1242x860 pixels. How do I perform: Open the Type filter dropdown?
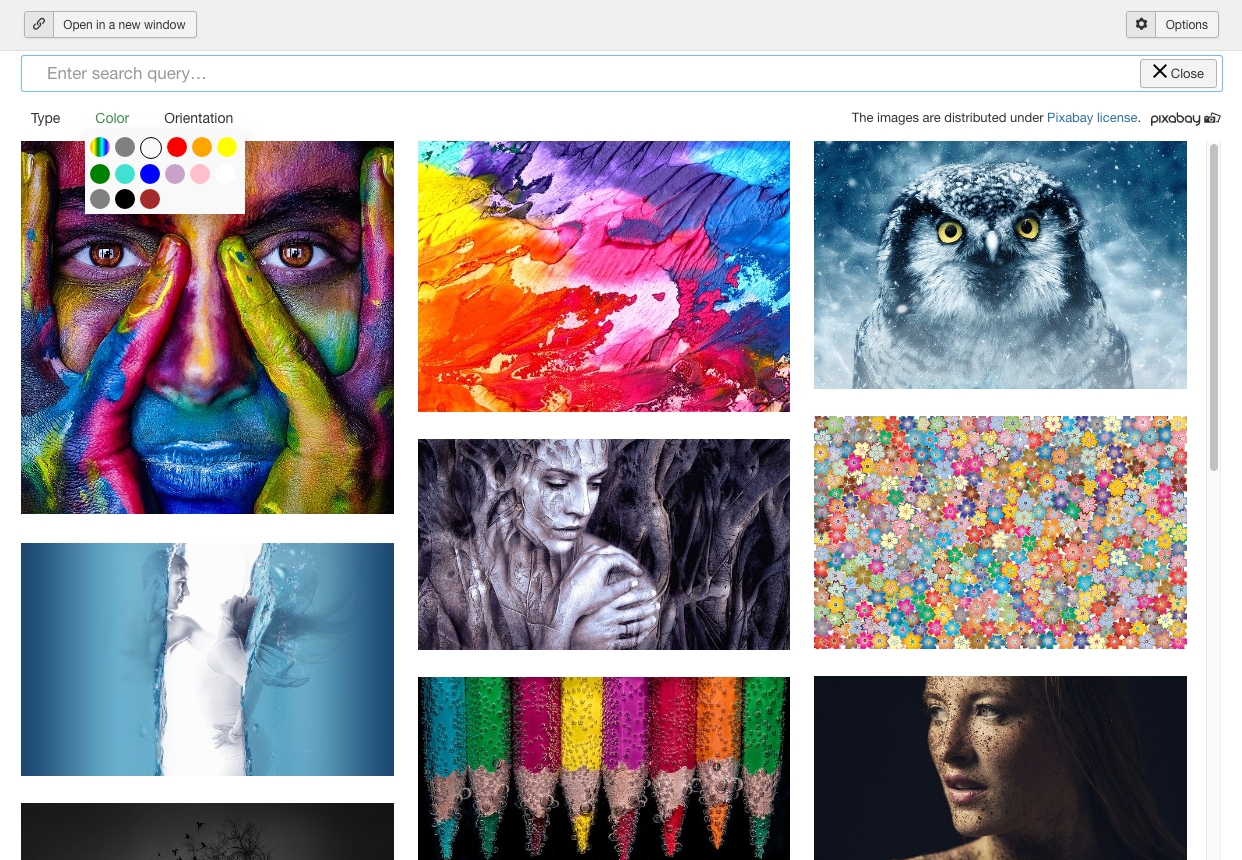click(x=46, y=118)
